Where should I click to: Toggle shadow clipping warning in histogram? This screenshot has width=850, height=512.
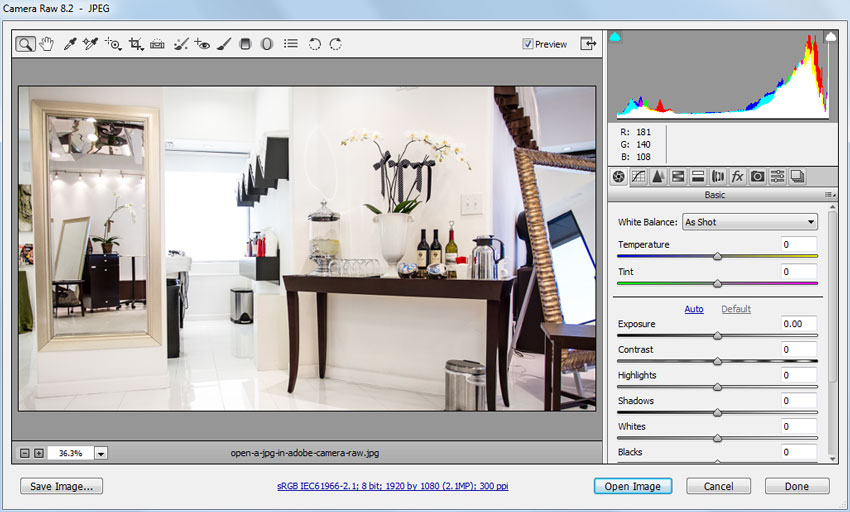click(615, 37)
